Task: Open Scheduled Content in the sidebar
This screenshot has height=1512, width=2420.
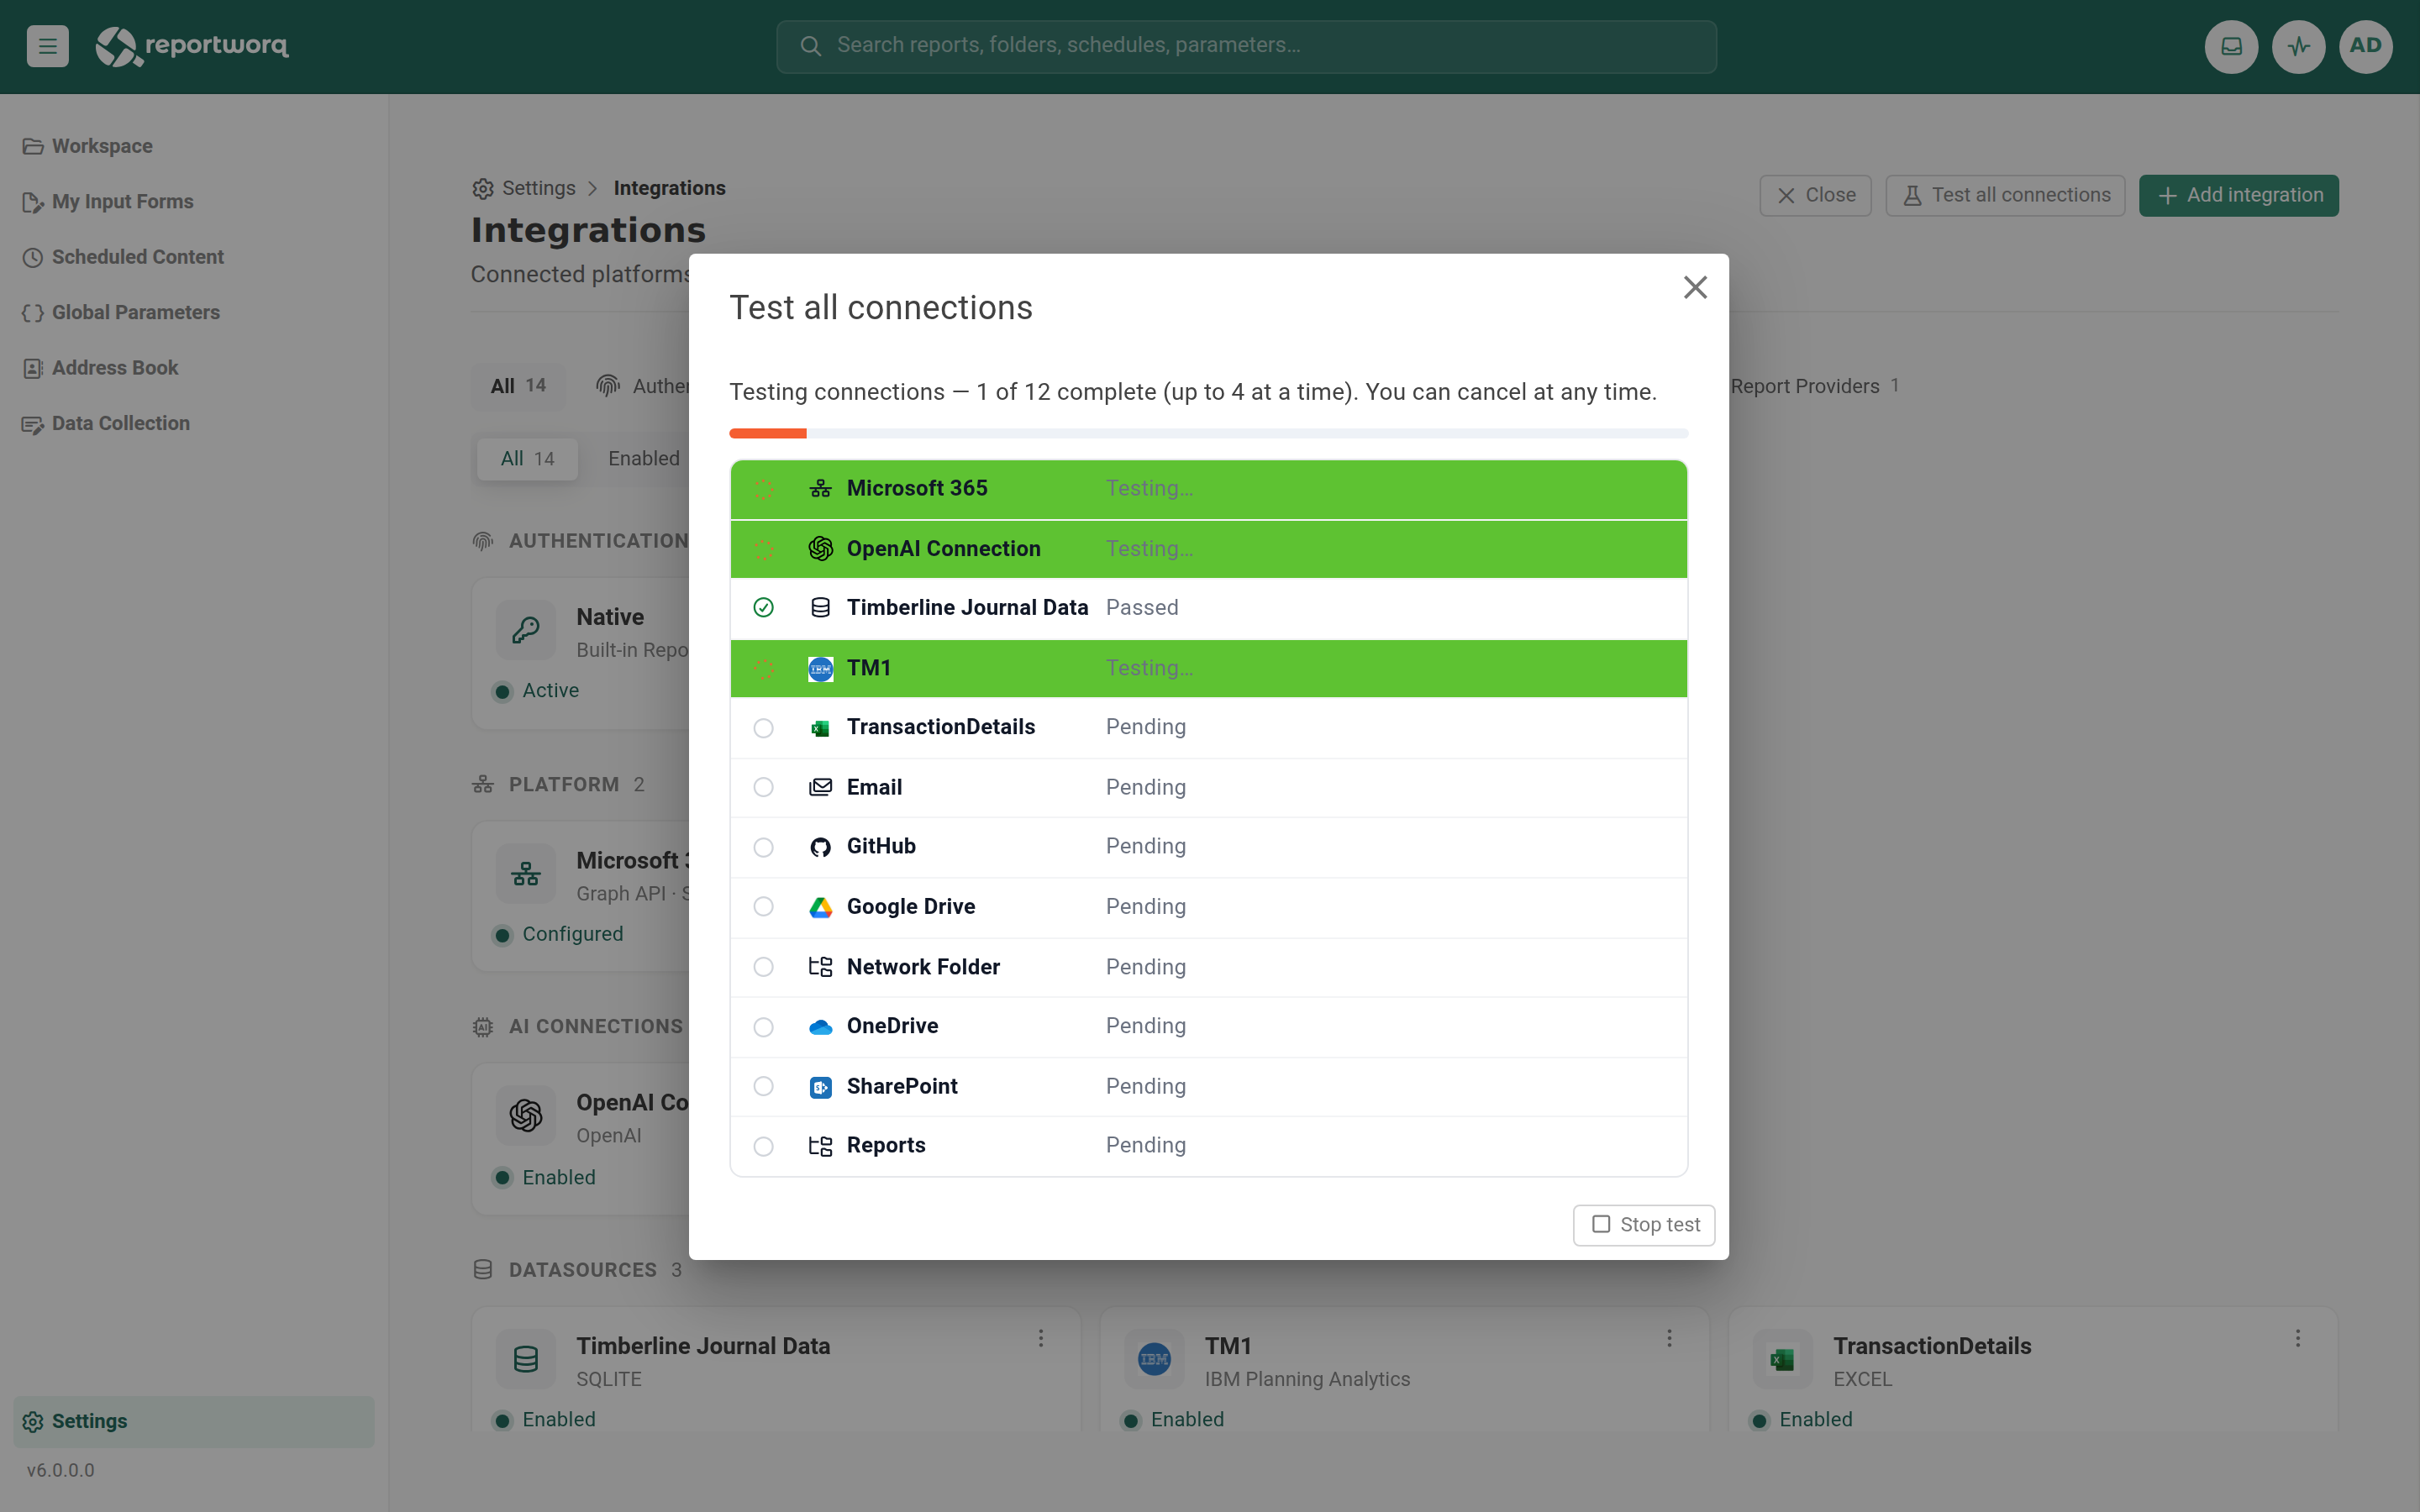Action: pos(122,257)
